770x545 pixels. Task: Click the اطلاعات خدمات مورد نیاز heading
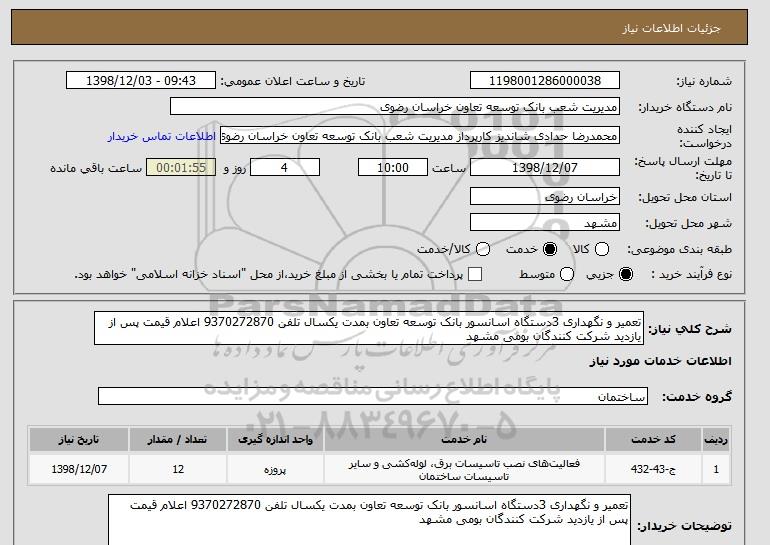tap(660, 361)
